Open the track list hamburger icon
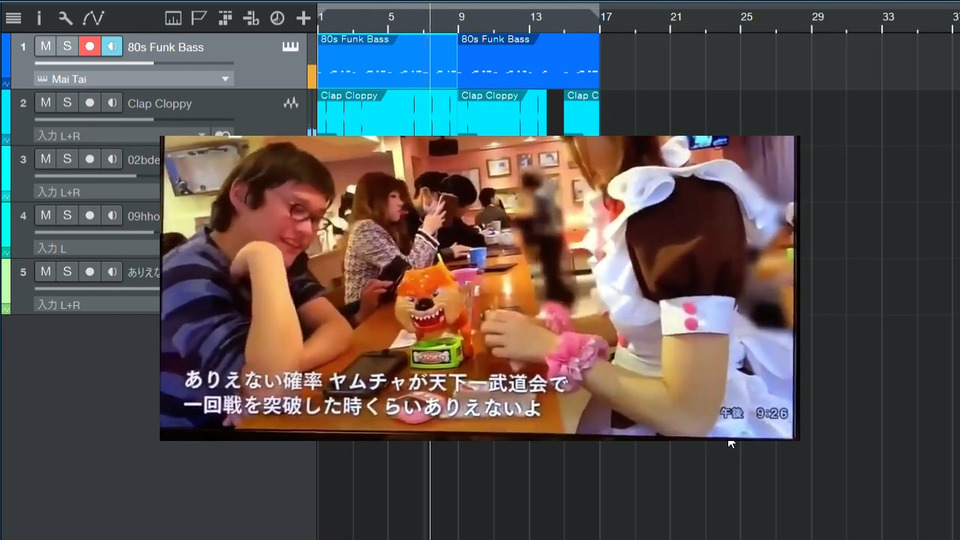 [x=13, y=18]
